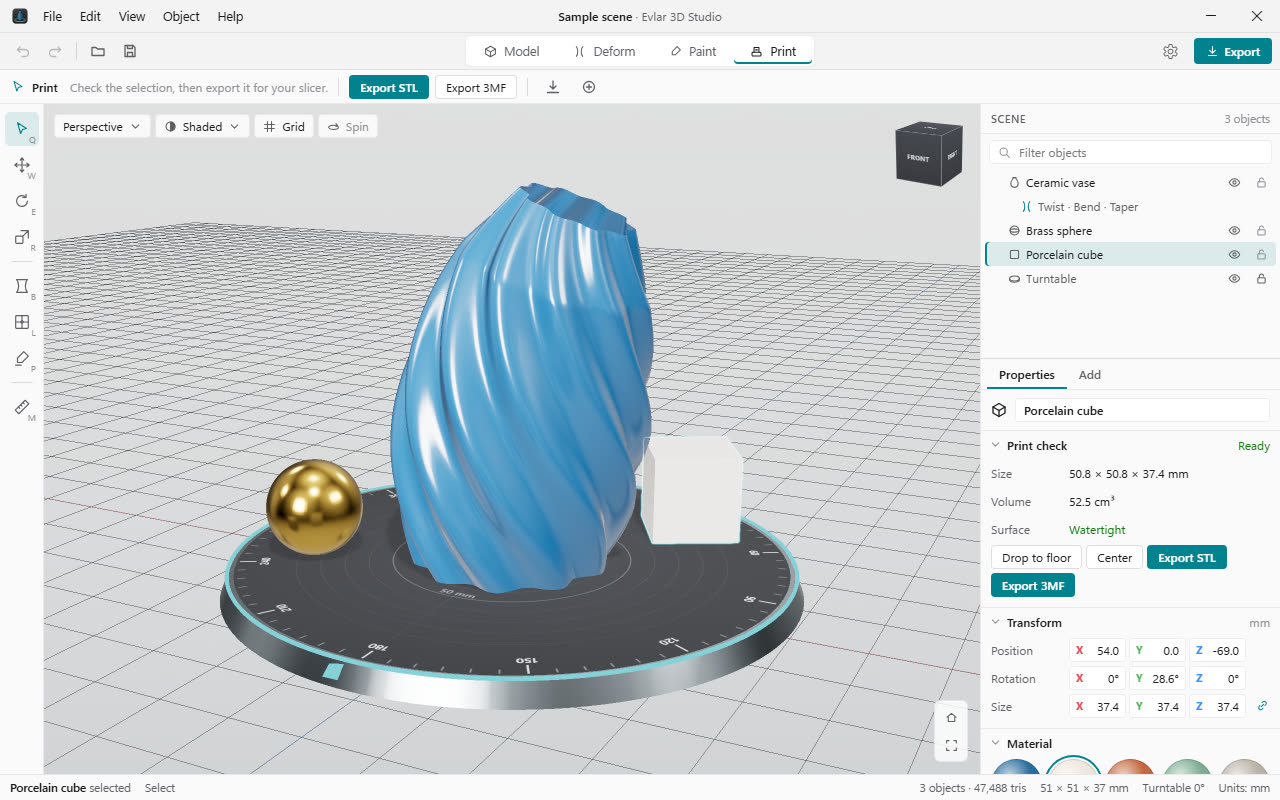The height and width of the screenshot is (800, 1280).
Task: Toggle the viewport Grid
Action: (x=284, y=127)
